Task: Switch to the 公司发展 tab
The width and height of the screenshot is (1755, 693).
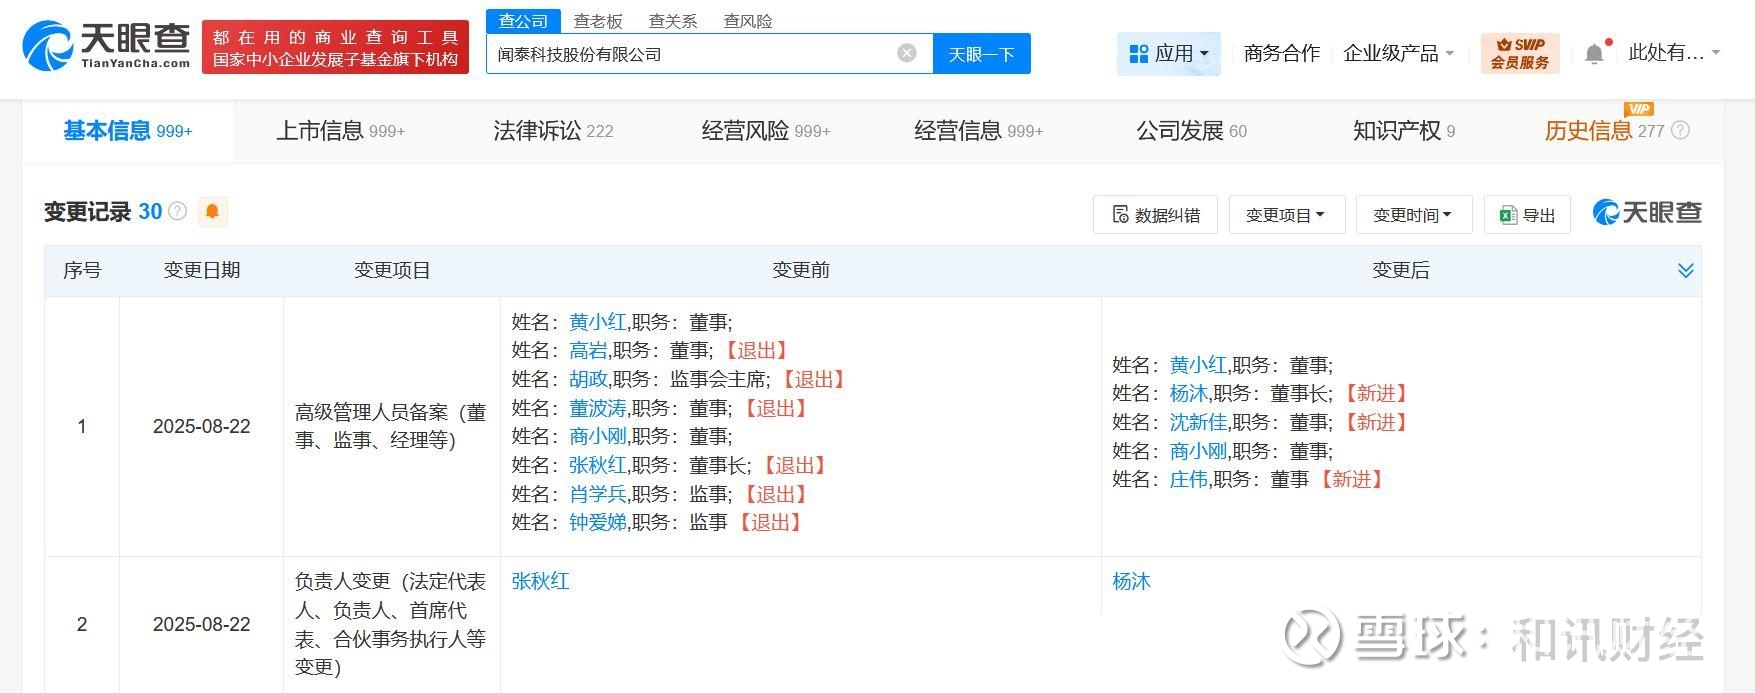Action: point(1191,131)
